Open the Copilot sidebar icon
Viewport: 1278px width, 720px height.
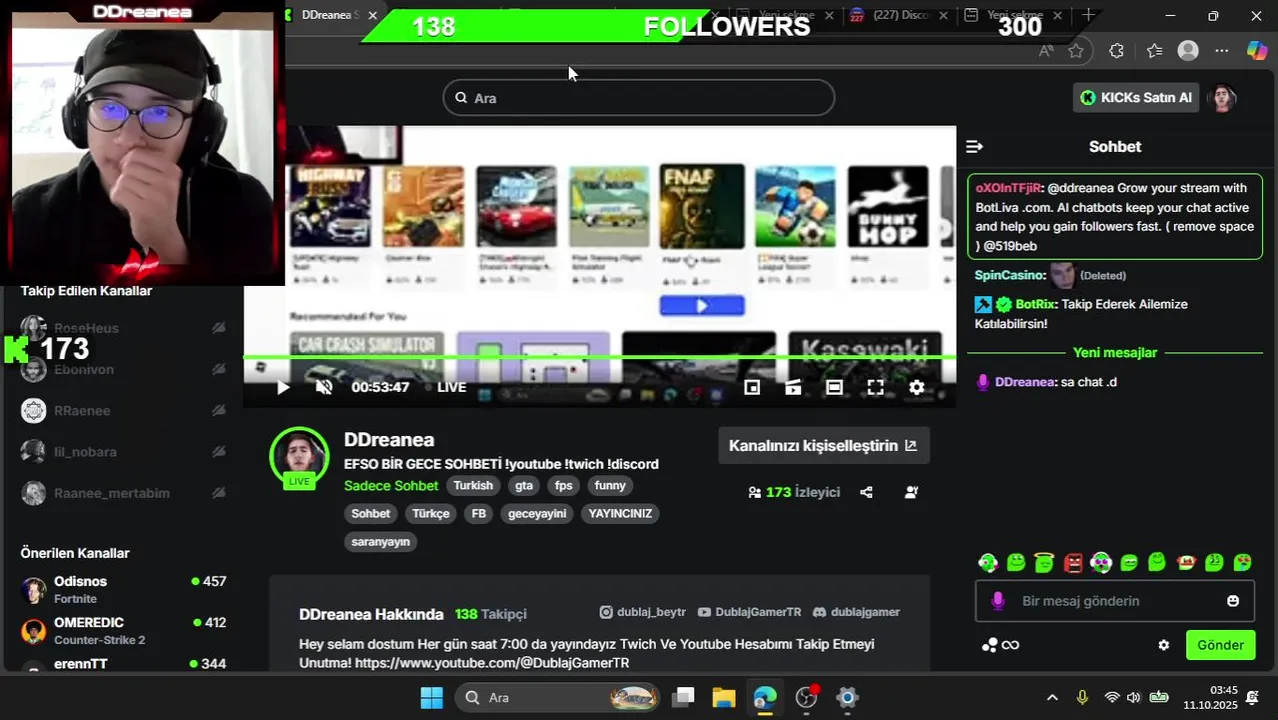click(x=1257, y=50)
